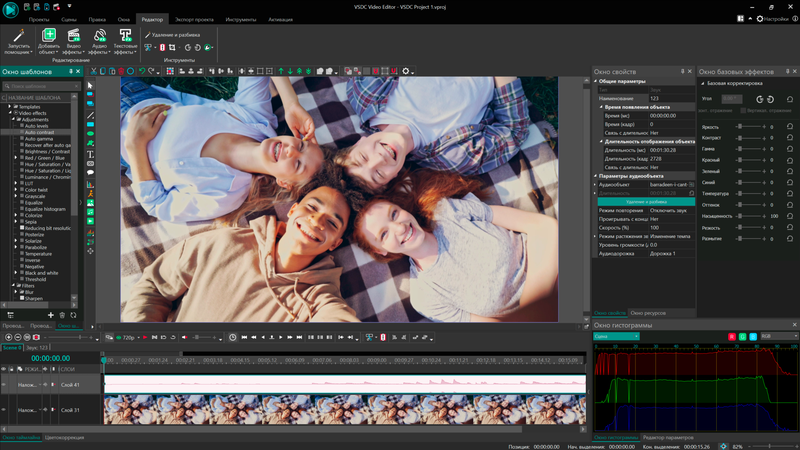This screenshot has height=450, width=800.
Task: Open the 720p preview quality dropdown
Action: click(x=129, y=337)
